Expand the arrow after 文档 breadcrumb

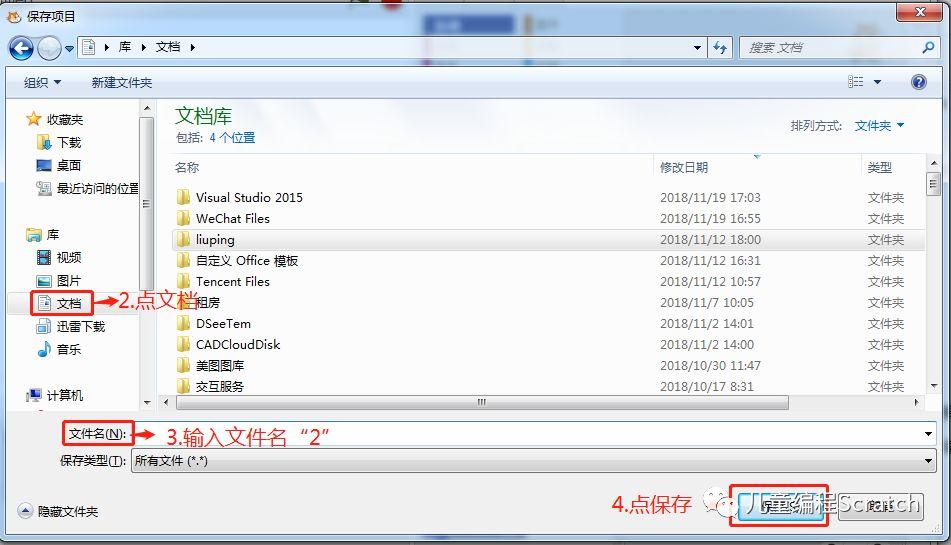(x=192, y=47)
